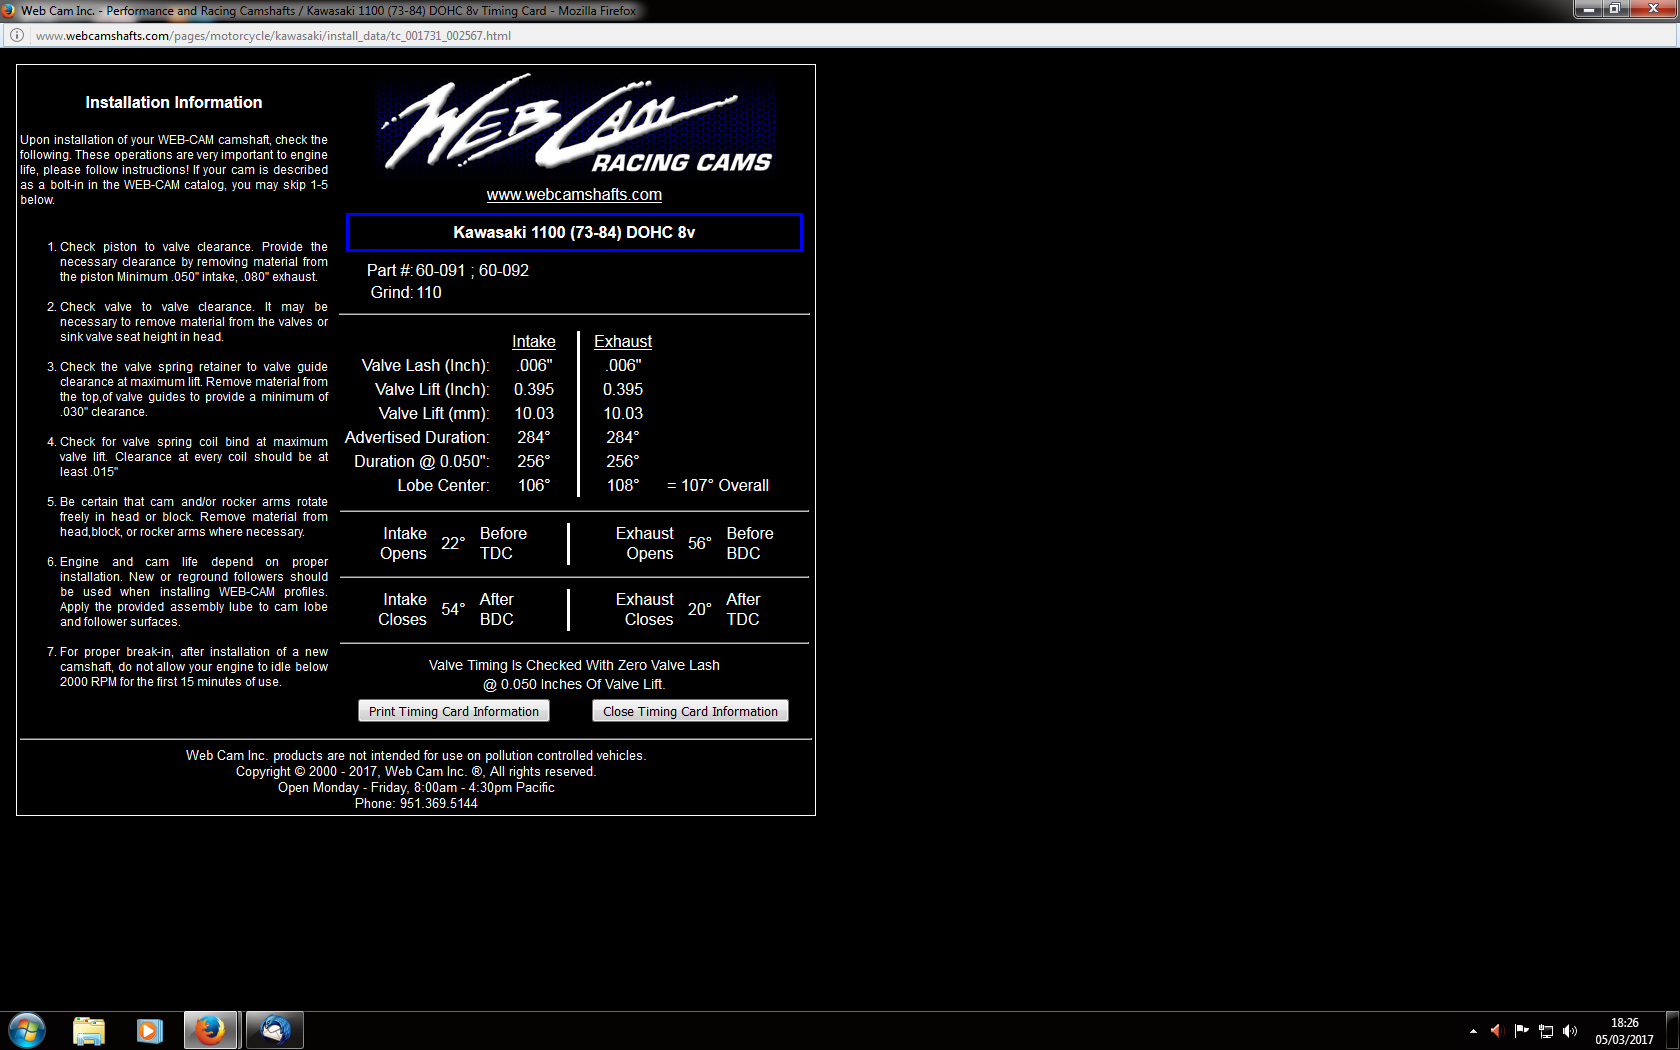1680x1050 pixels.
Task: Open the white speaker volume control
Action: (1570, 1031)
